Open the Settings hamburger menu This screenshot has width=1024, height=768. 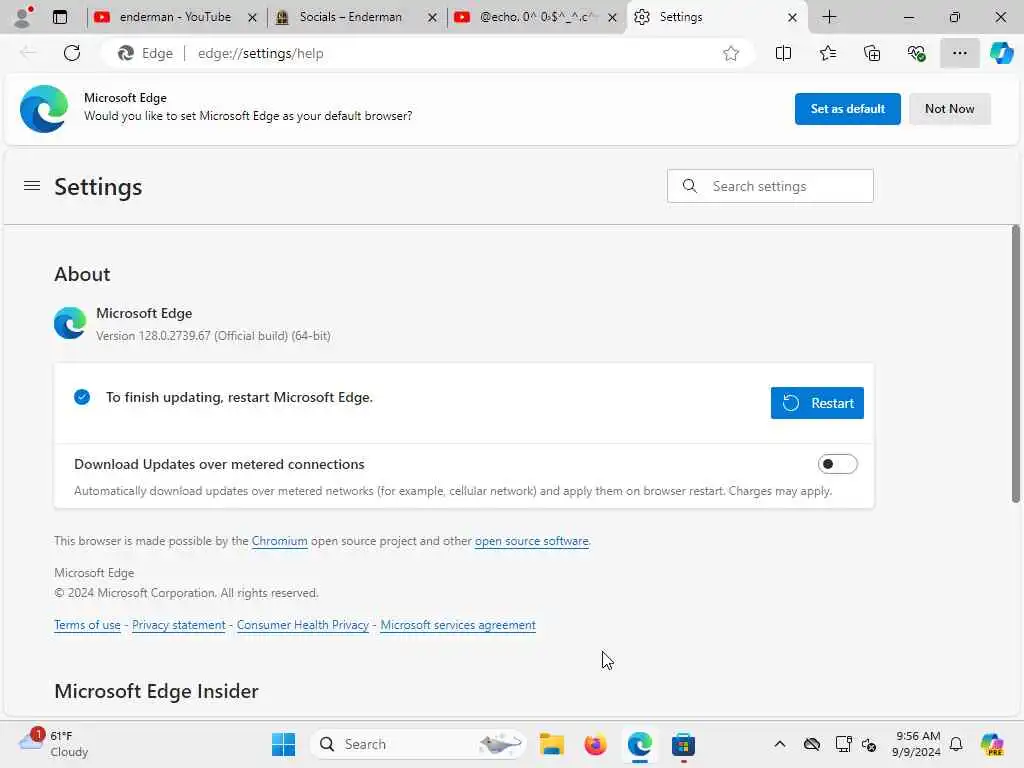(x=32, y=186)
